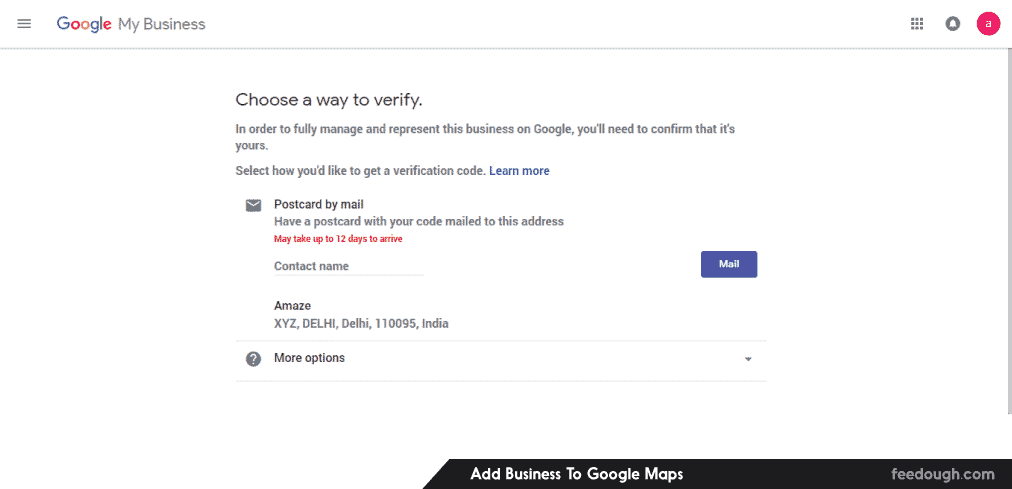
Task: Open the notifications bell
Action: point(953,24)
